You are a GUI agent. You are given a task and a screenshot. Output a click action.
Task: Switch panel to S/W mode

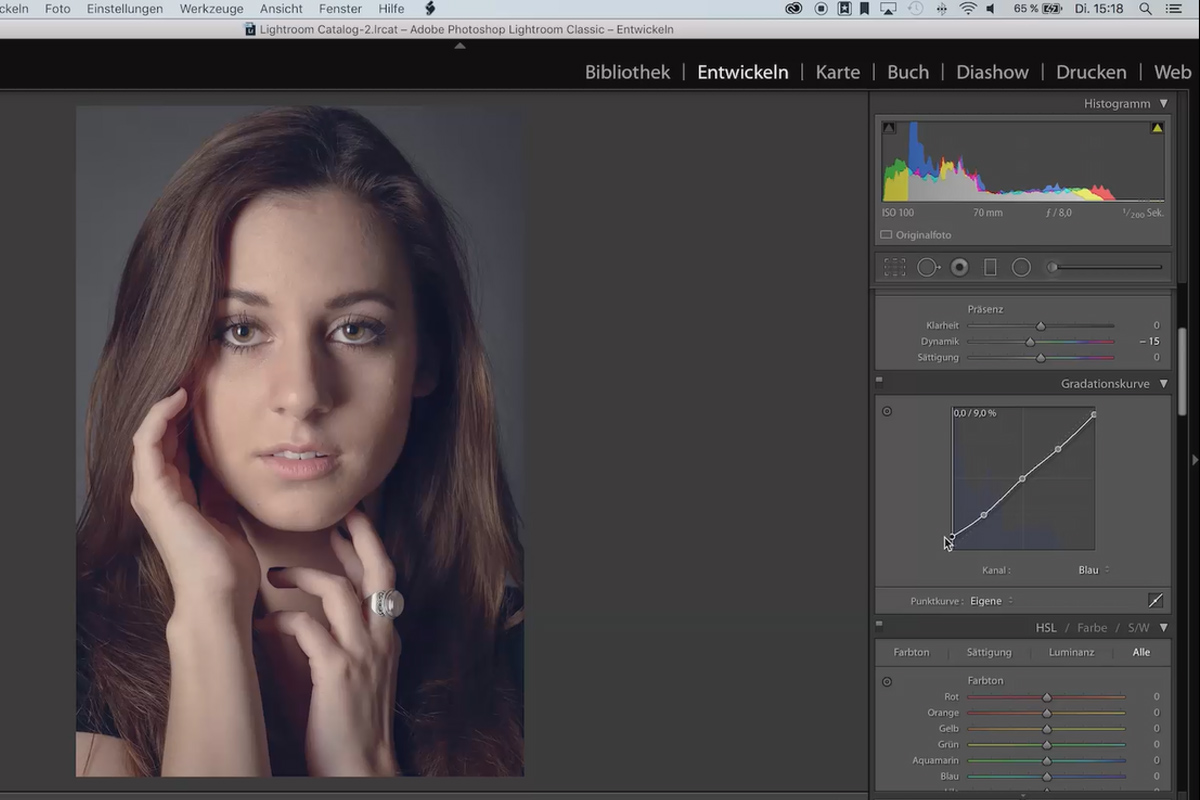[1138, 628]
